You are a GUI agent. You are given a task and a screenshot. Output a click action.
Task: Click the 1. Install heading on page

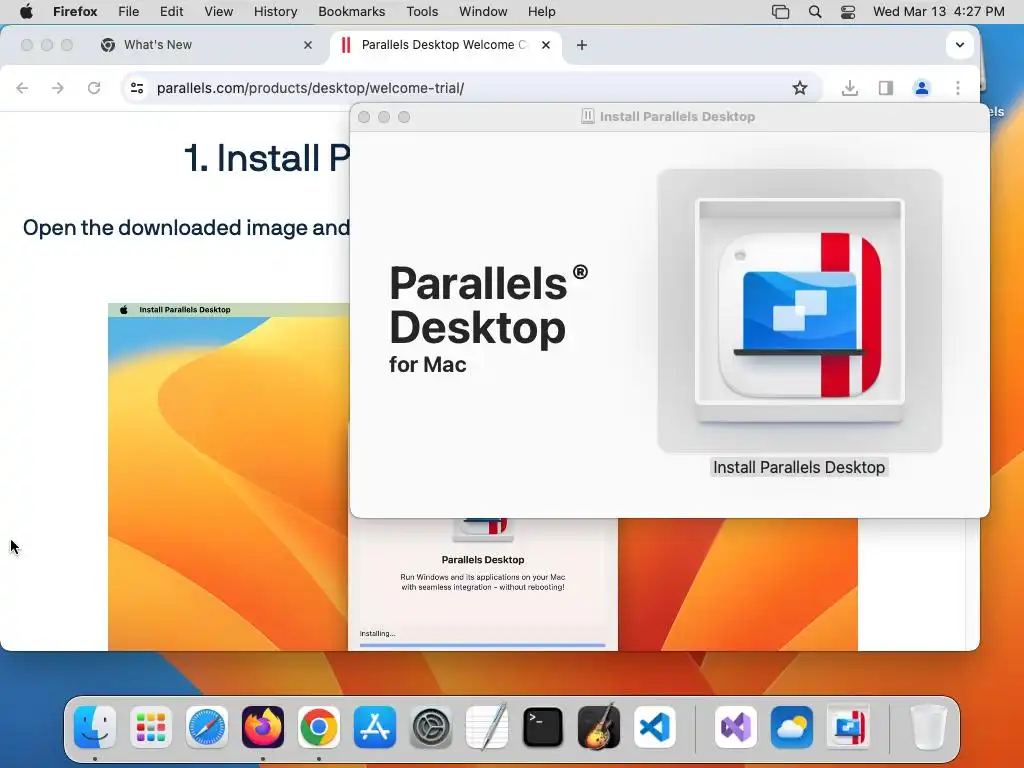266,157
